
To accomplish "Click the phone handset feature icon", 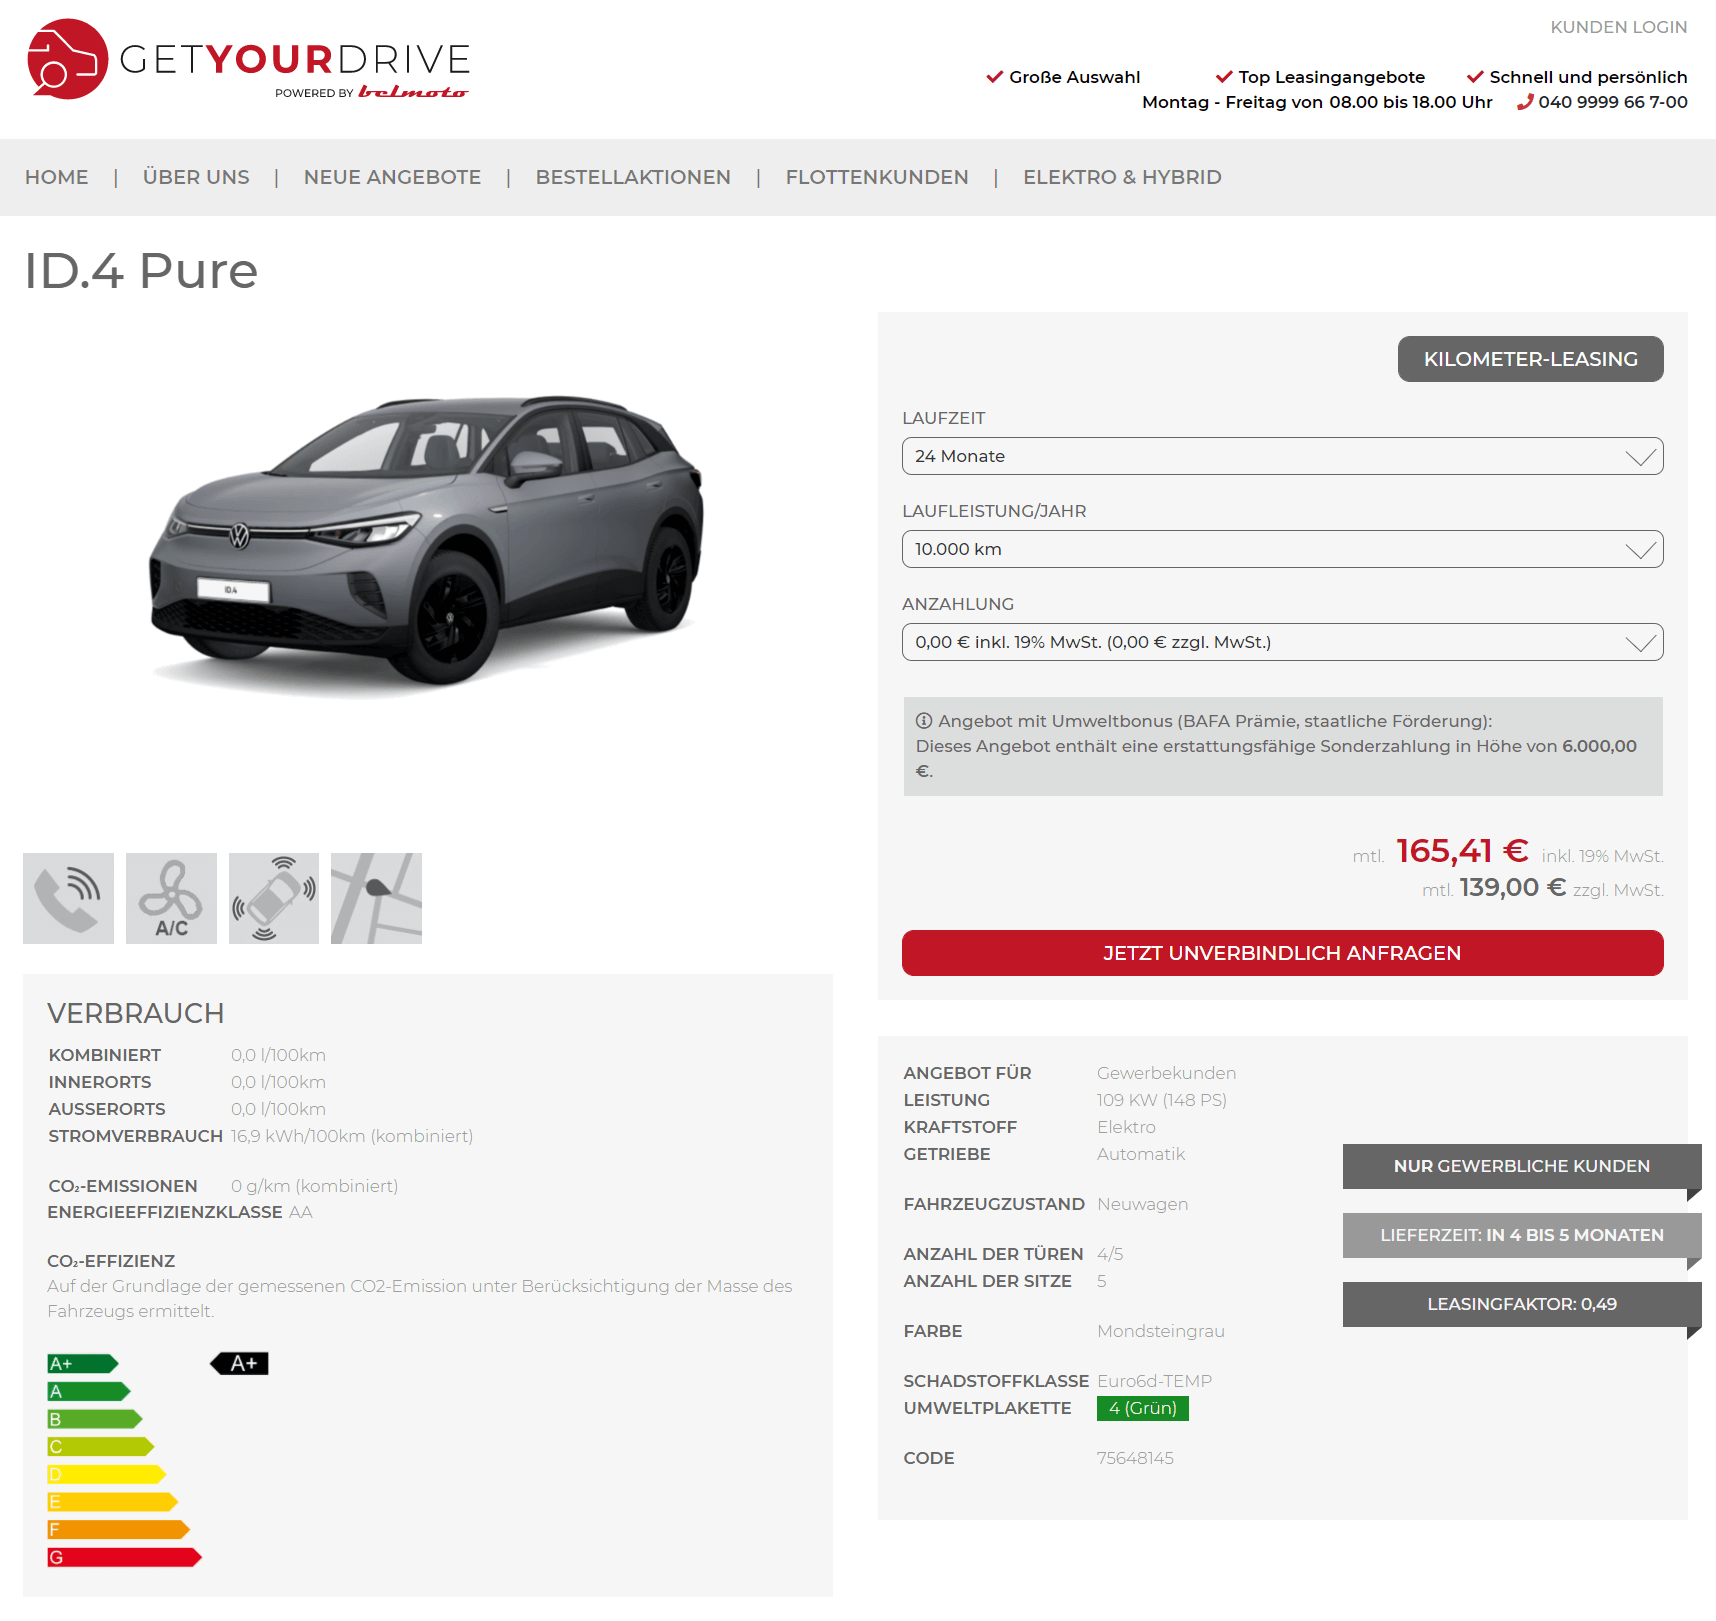I will click(68, 898).
